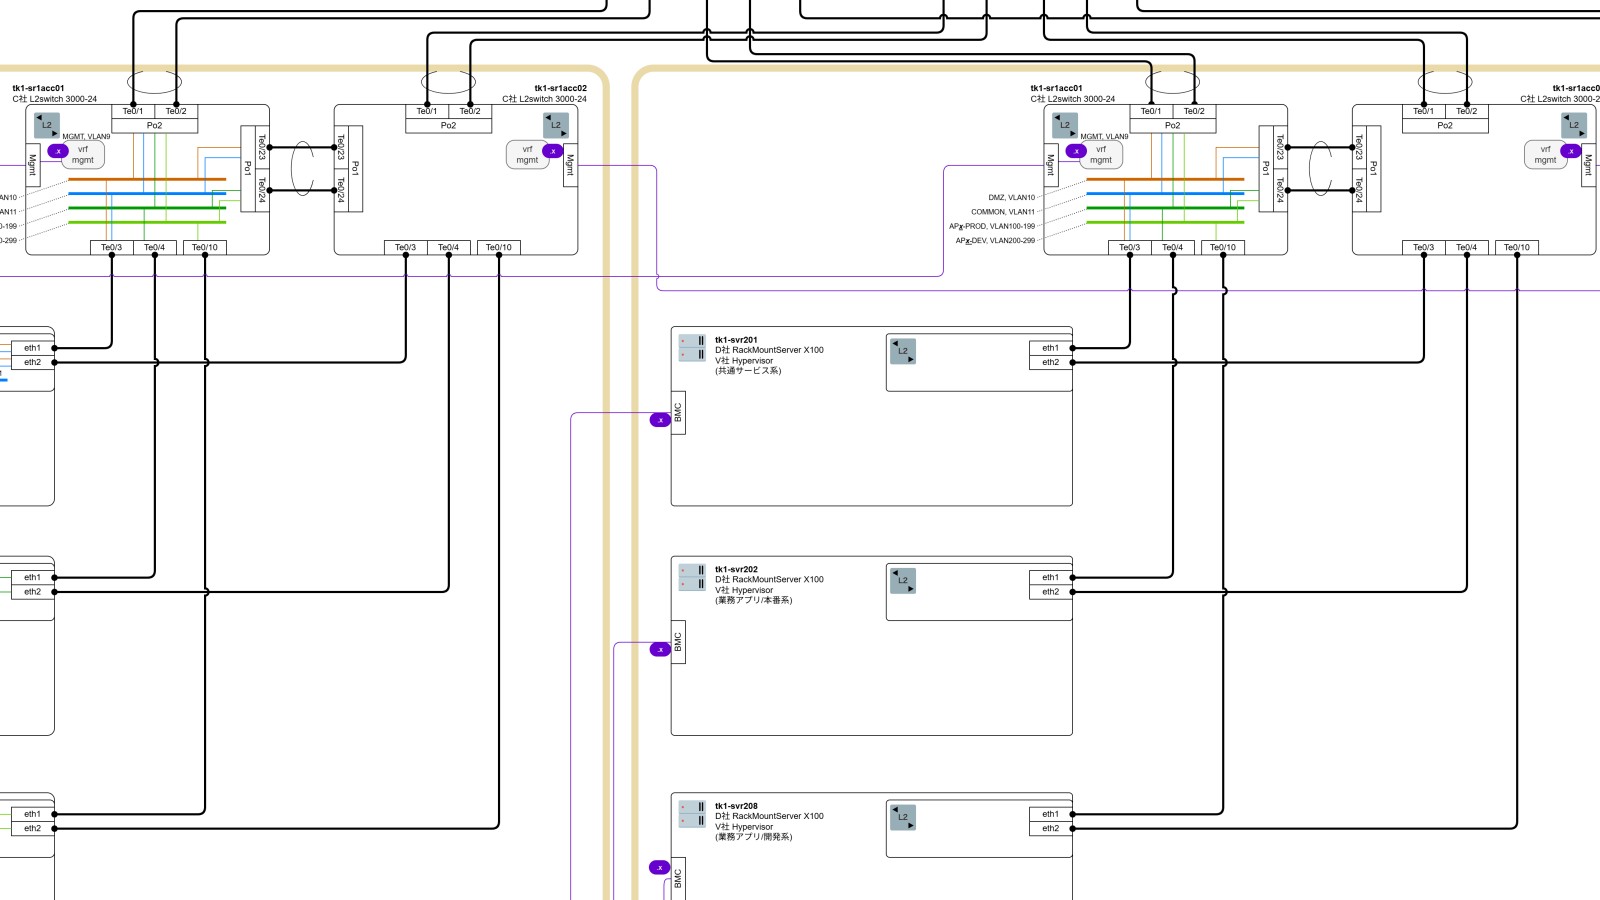Viewport: 1600px width, 900px height.
Task: Click the purple badge on tk1-svr201 BMC
Action: pos(660,420)
